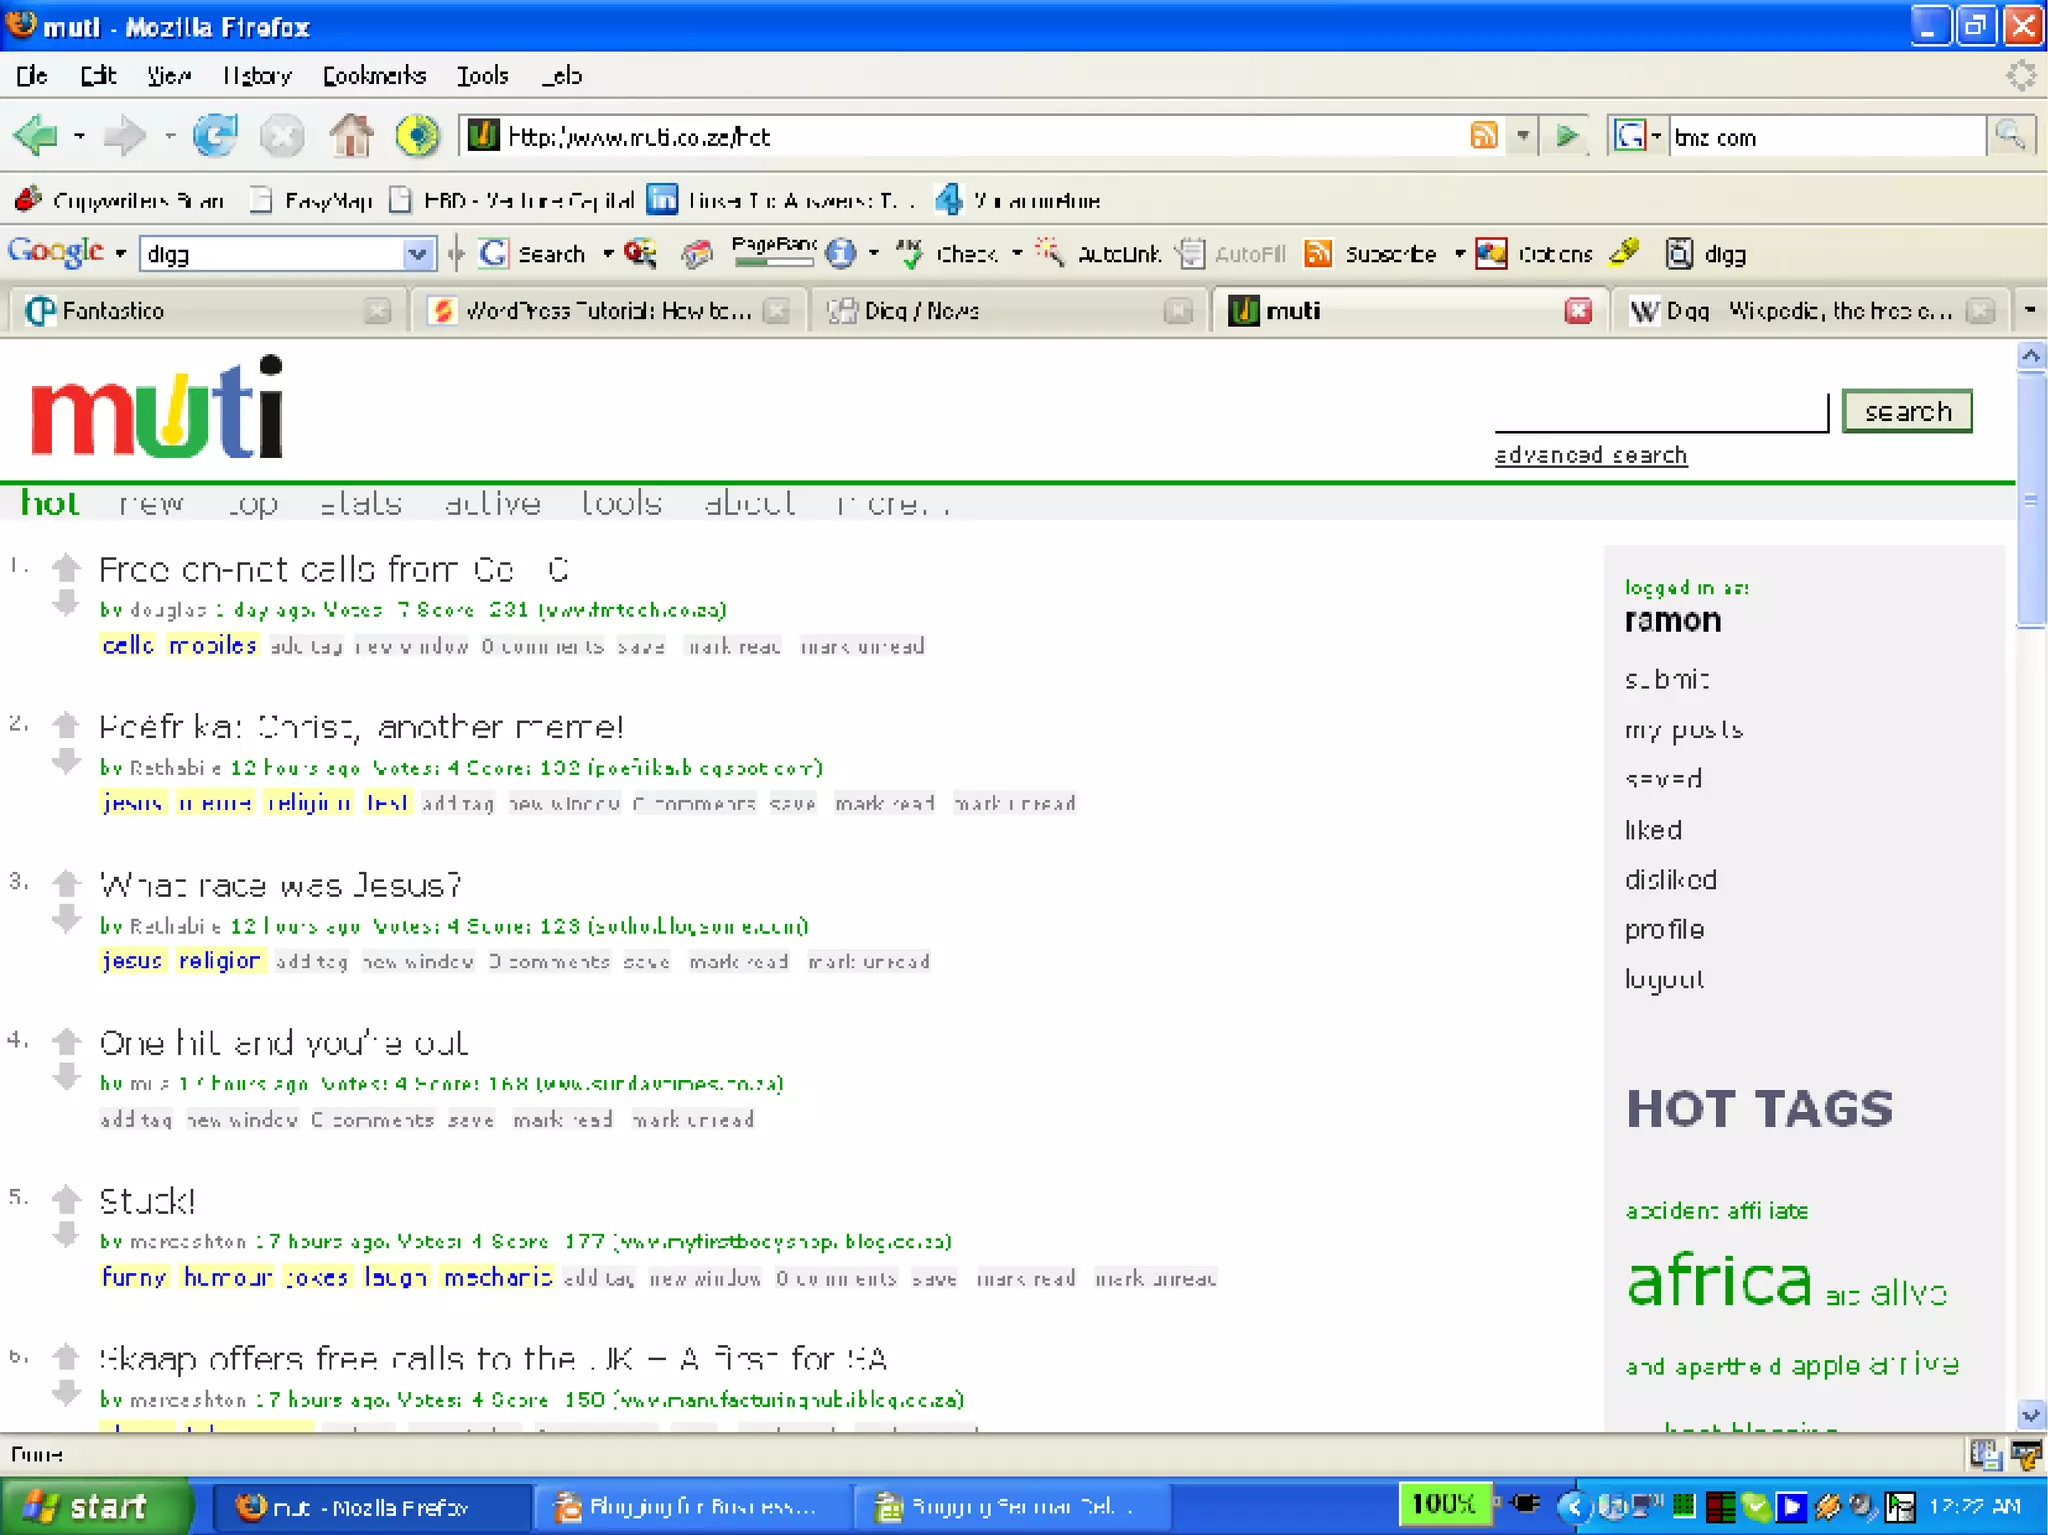2048x1535 pixels.
Task: Click inside the muti search input field
Action: pos(1660,412)
